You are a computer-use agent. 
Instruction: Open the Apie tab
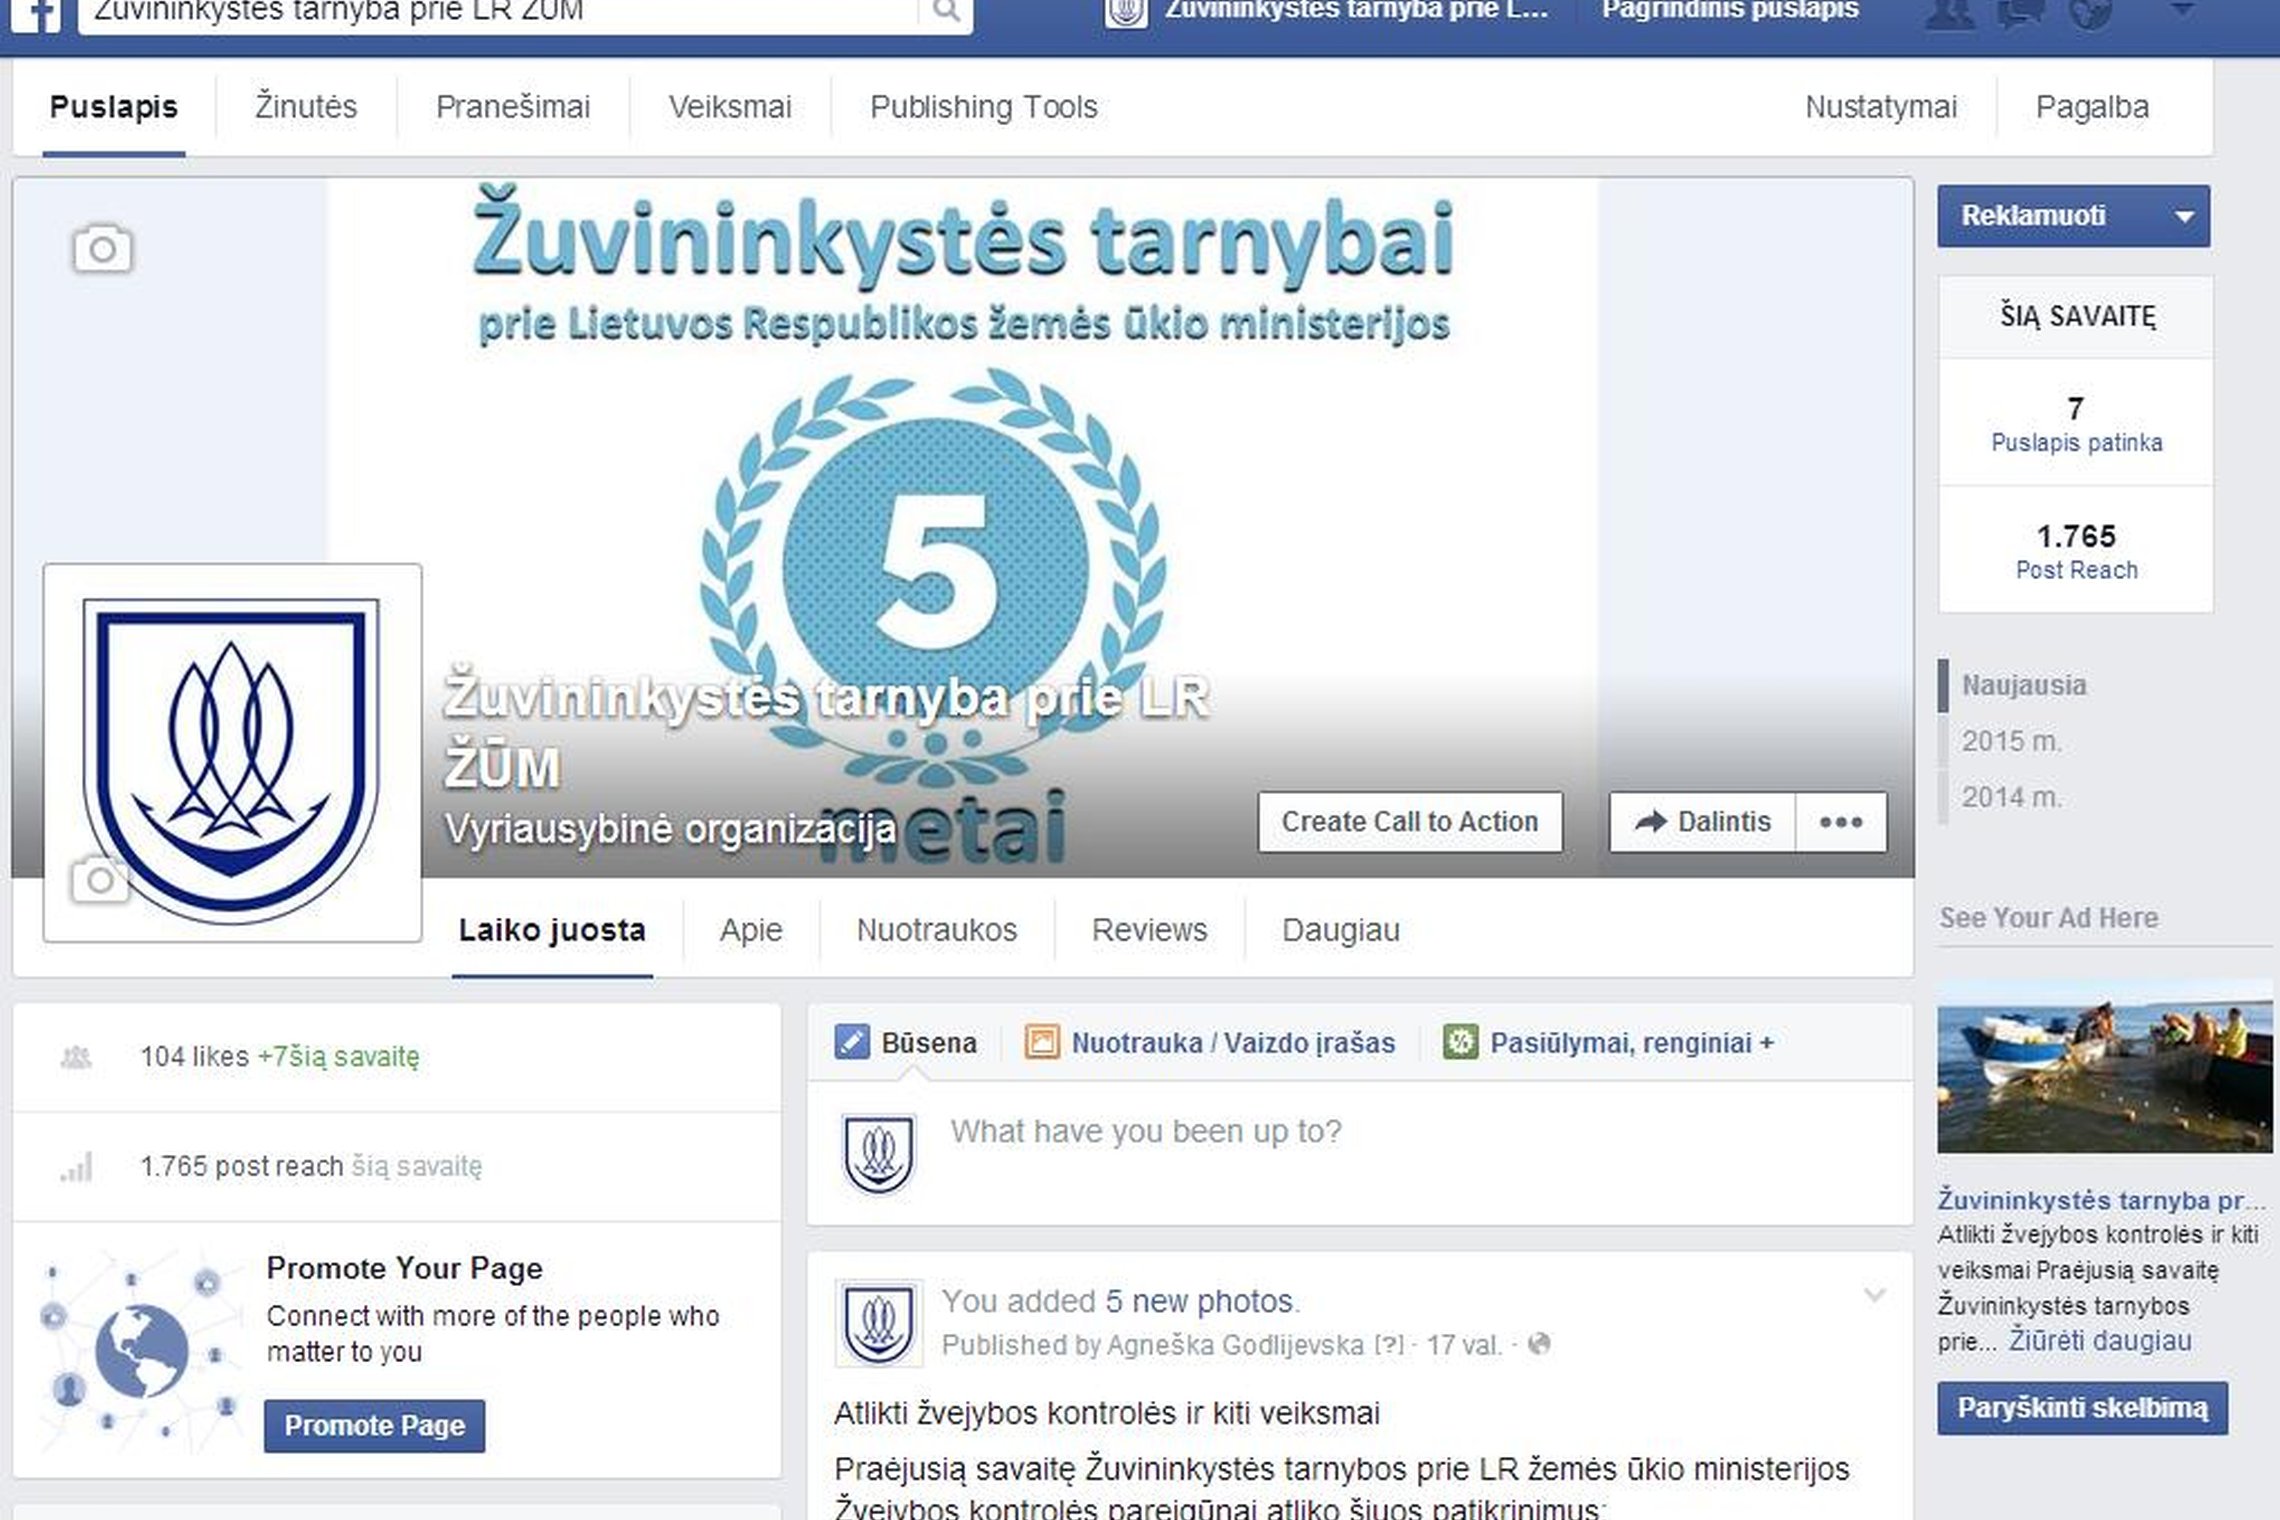click(x=751, y=930)
